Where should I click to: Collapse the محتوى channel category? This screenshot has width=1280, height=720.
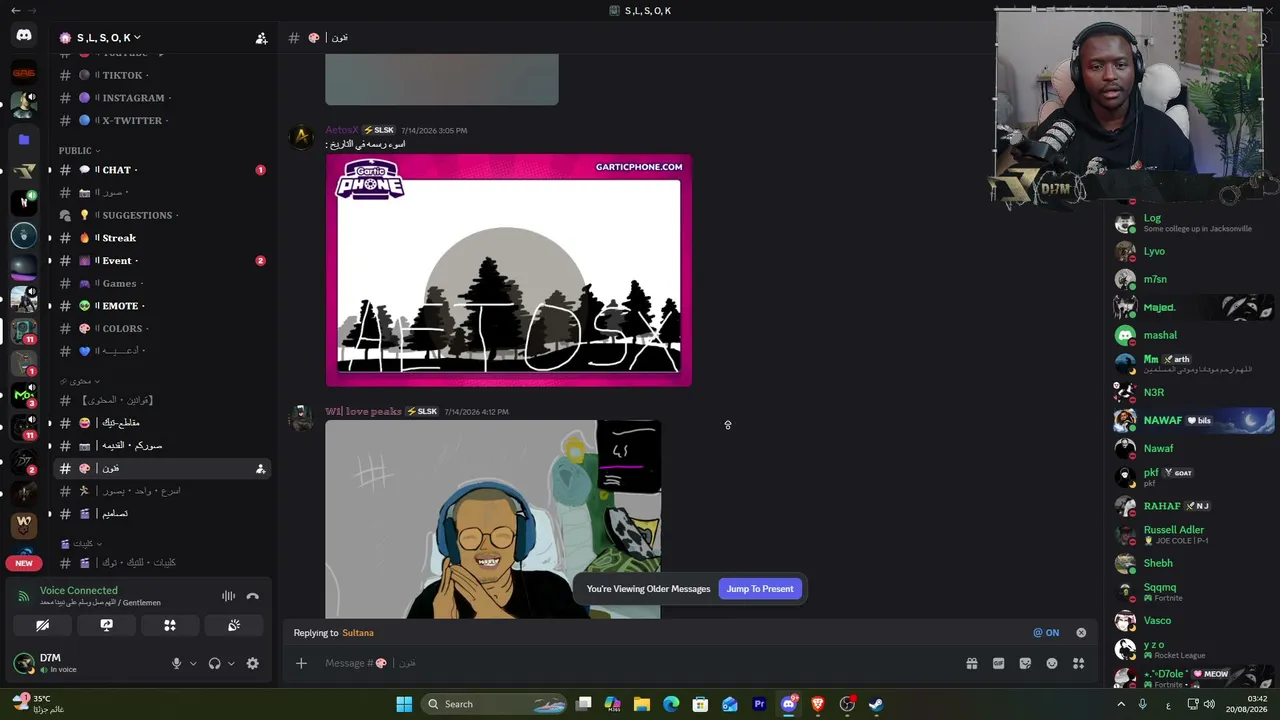click(x=81, y=381)
